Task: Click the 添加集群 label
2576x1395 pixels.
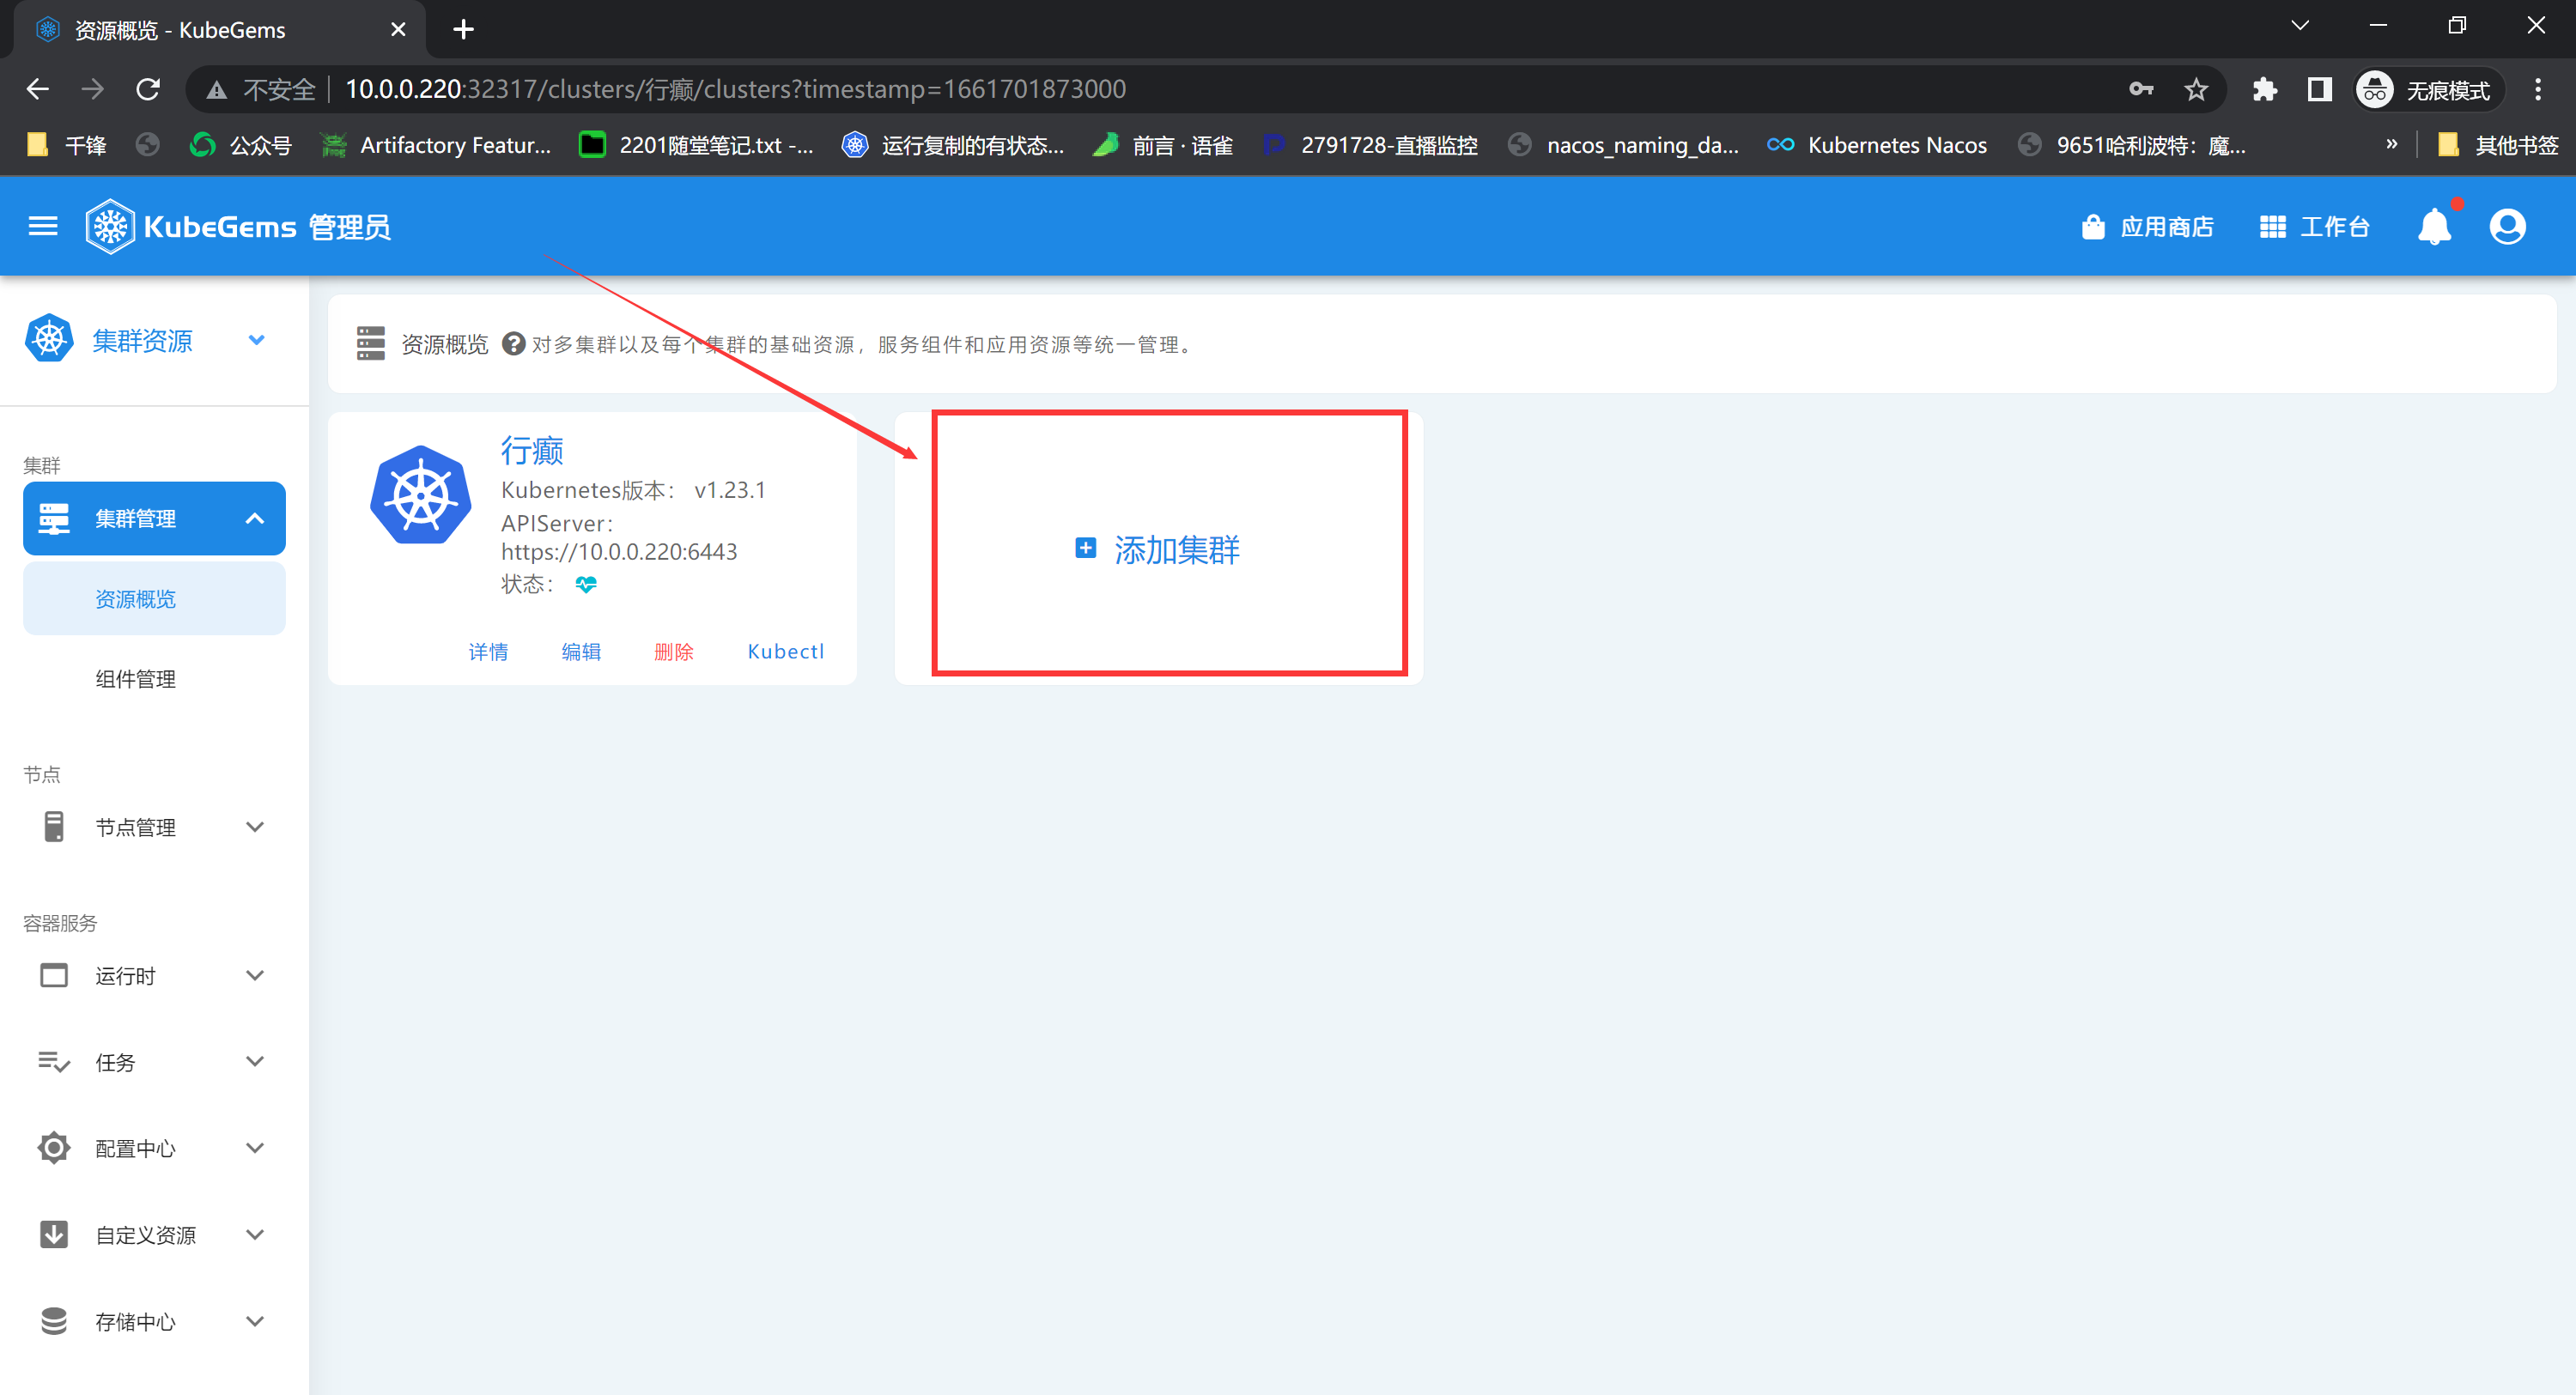Action: coord(1177,549)
